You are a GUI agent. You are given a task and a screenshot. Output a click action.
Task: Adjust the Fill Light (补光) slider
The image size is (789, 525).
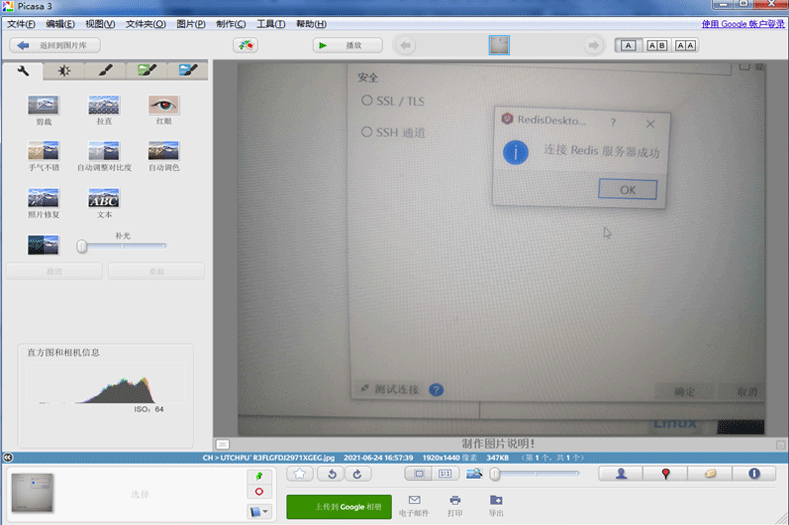(123, 246)
